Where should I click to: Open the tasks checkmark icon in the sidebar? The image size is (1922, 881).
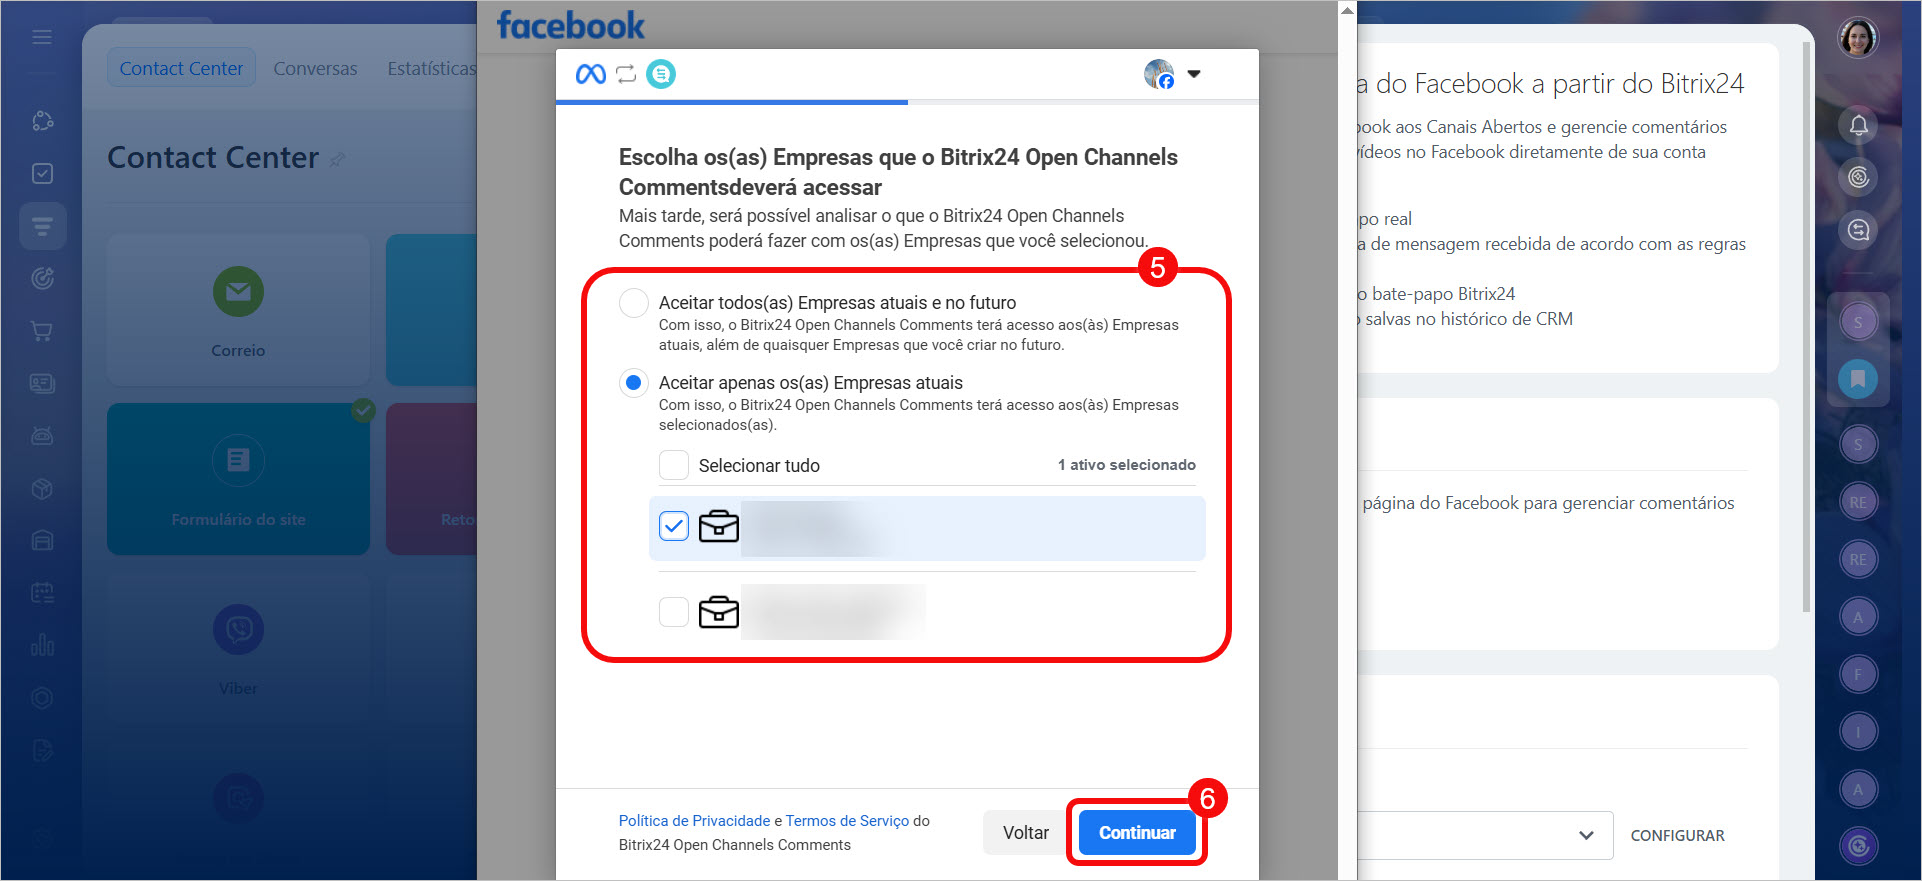(42, 173)
